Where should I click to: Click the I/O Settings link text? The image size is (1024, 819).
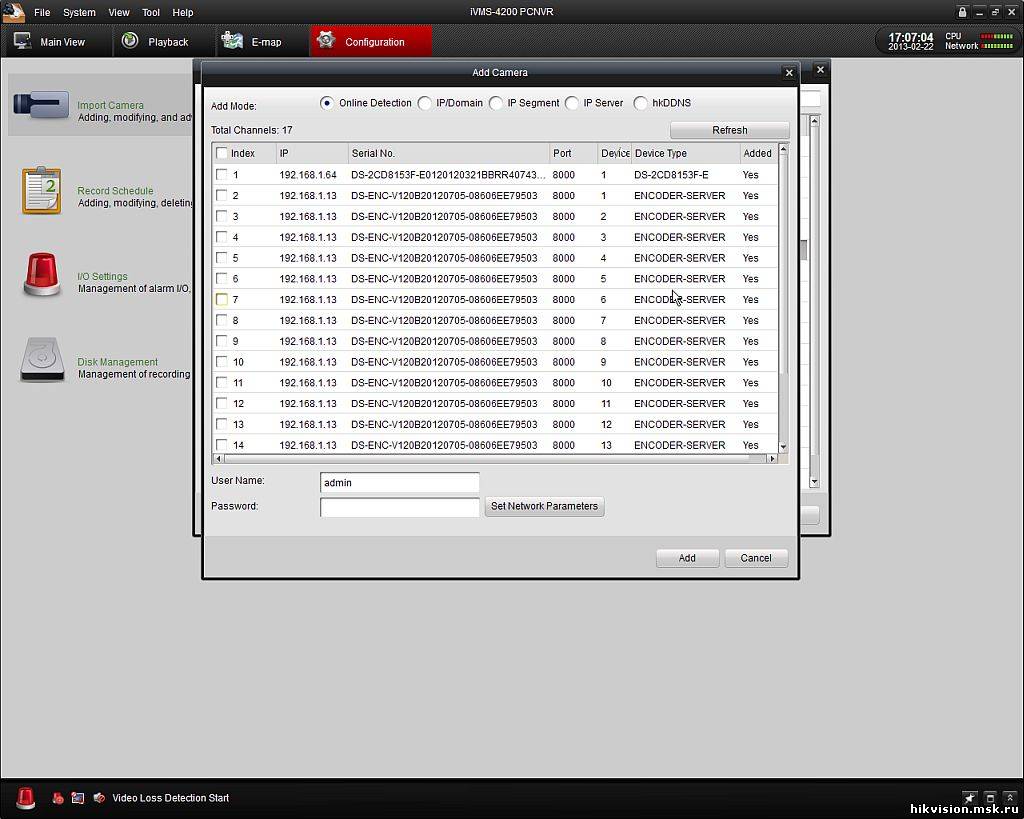click(x=103, y=276)
